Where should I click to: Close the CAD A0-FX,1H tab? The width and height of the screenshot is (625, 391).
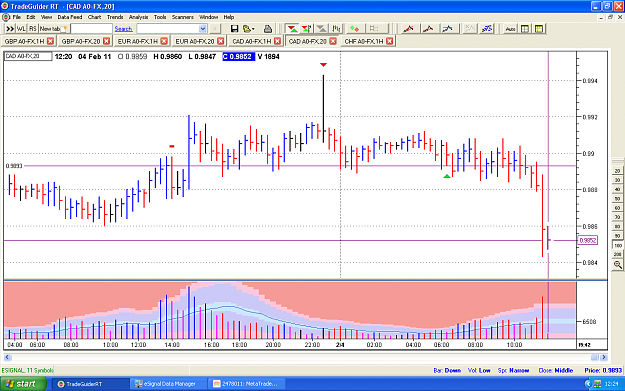coord(277,41)
